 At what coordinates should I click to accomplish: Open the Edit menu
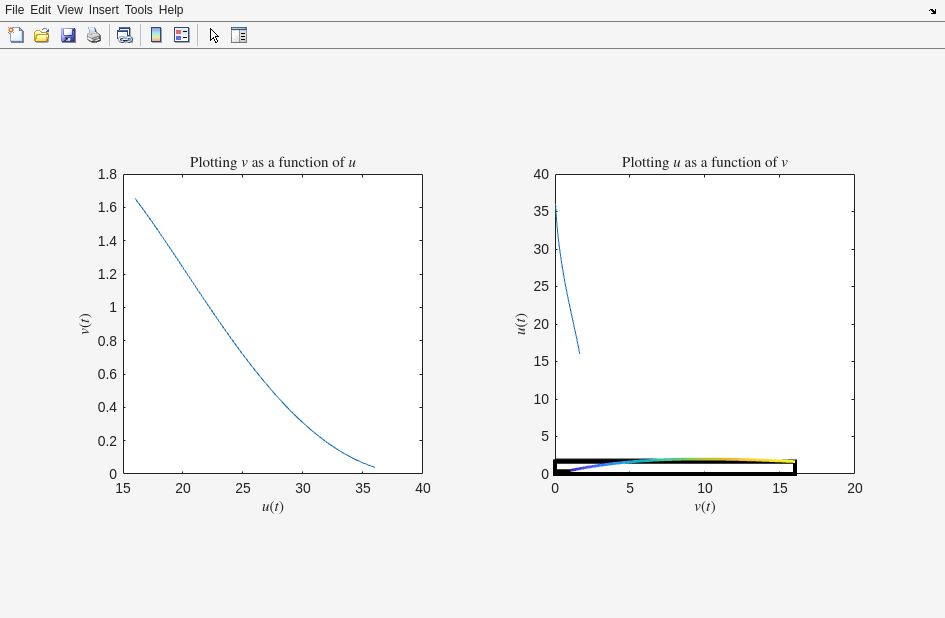[40, 10]
